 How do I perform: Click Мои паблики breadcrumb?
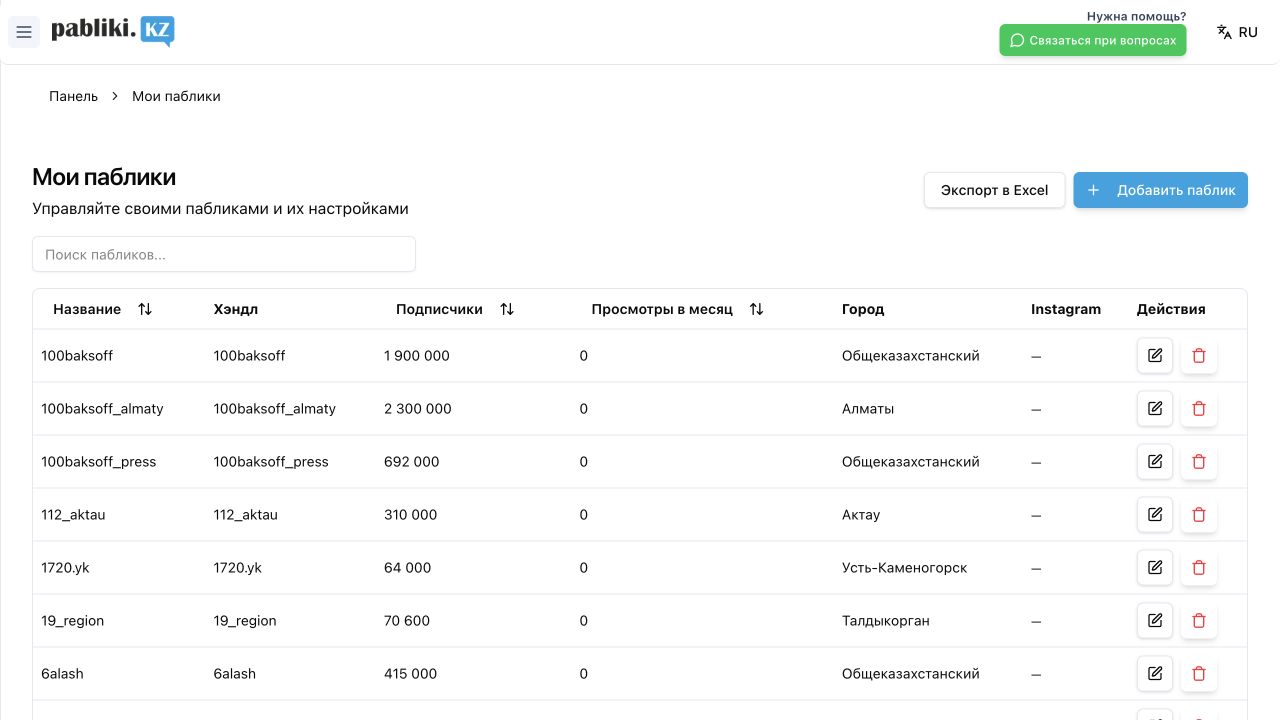176,96
